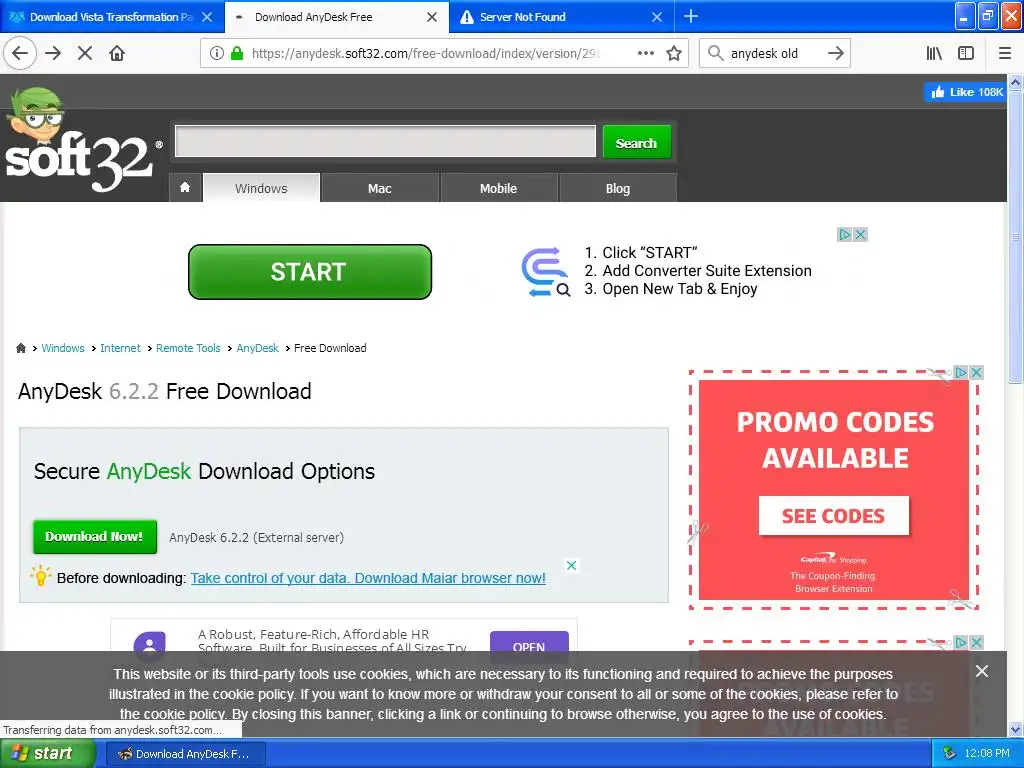Open the Mobile category tab
The image size is (1024, 768).
click(x=498, y=188)
